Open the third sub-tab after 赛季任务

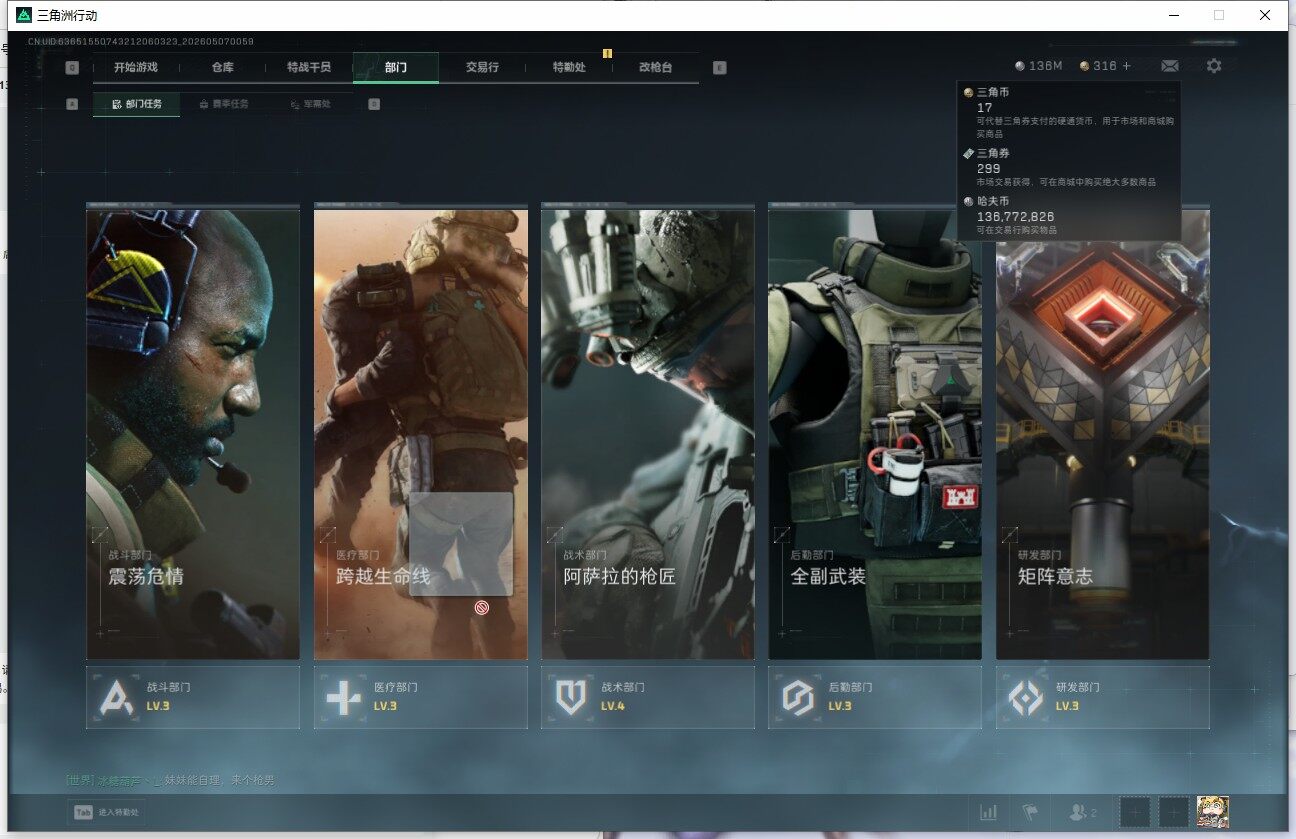tap(311, 104)
